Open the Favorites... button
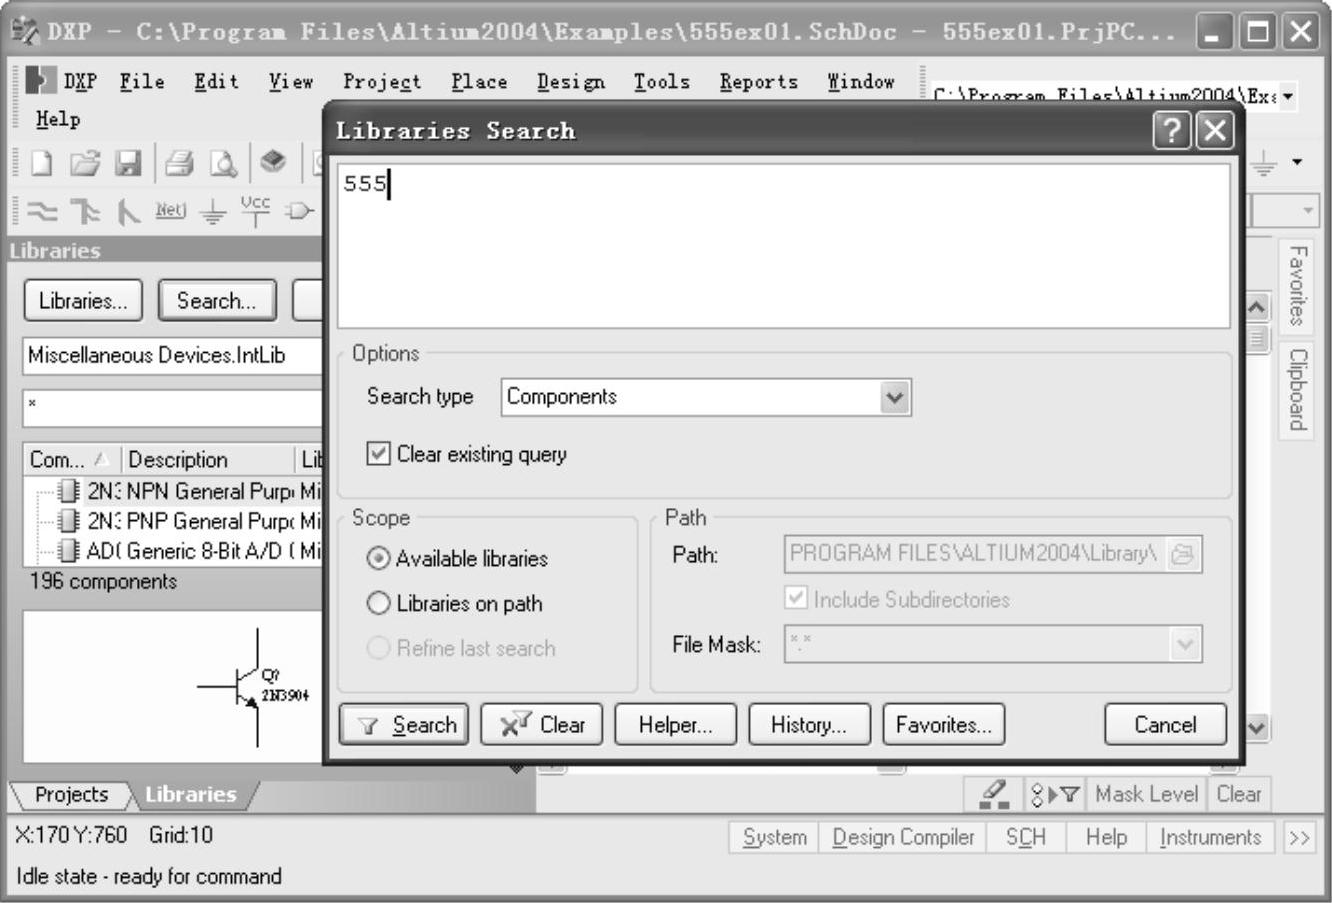Viewport: 1332px width, 903px height. [x=943, y=725]
